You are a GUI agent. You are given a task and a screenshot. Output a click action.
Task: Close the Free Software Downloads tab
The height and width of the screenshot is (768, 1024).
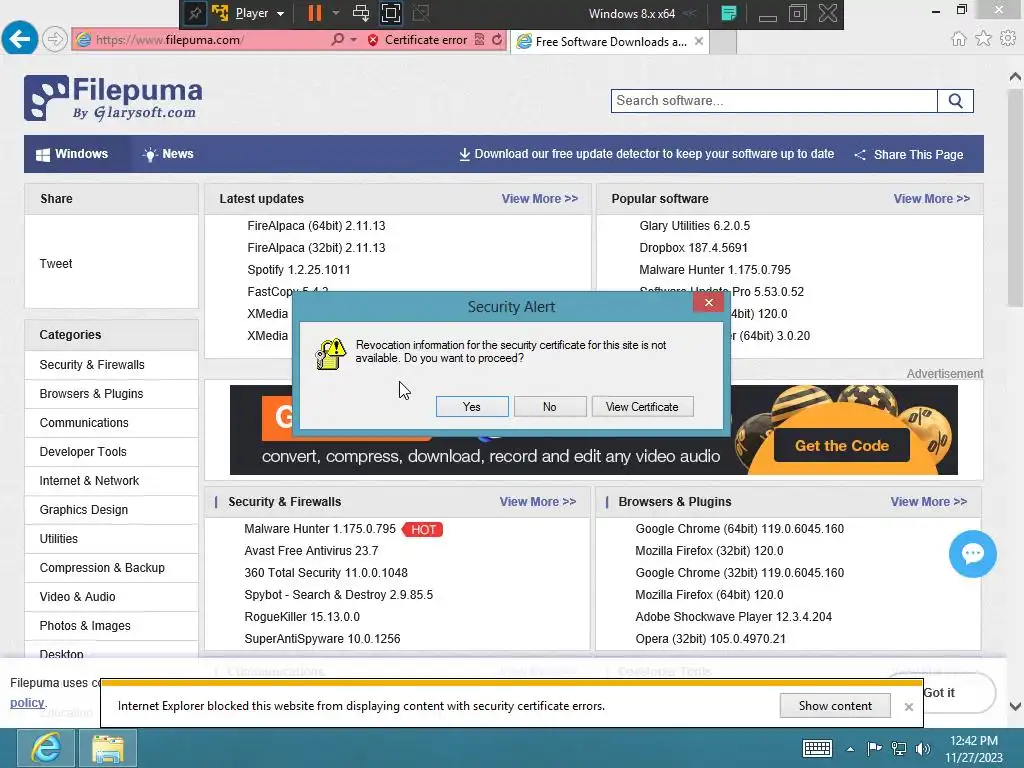point(699,40)
